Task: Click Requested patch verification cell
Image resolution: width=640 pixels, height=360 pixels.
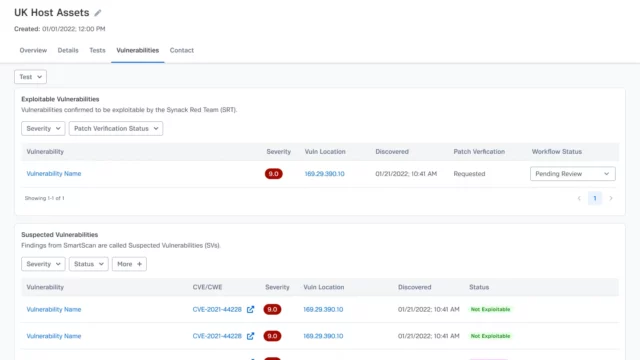Action: point(469,174)
